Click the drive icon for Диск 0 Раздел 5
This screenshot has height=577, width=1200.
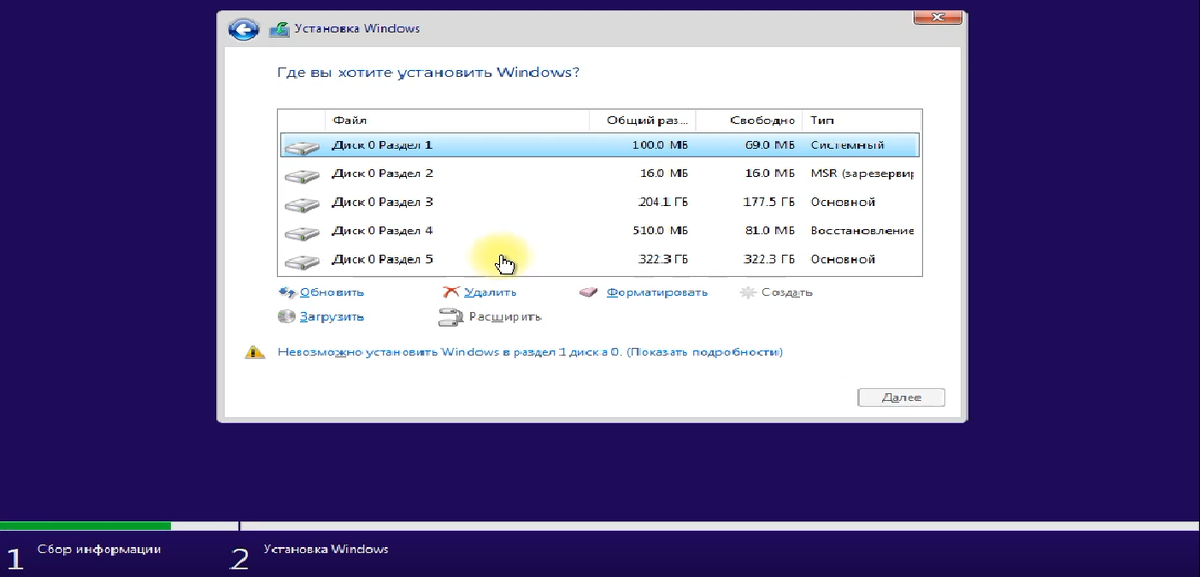point(301,260)
